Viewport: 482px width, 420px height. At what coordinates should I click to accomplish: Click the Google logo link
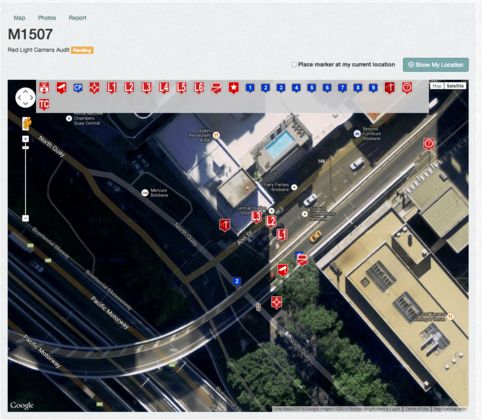(x=22, y=405)
